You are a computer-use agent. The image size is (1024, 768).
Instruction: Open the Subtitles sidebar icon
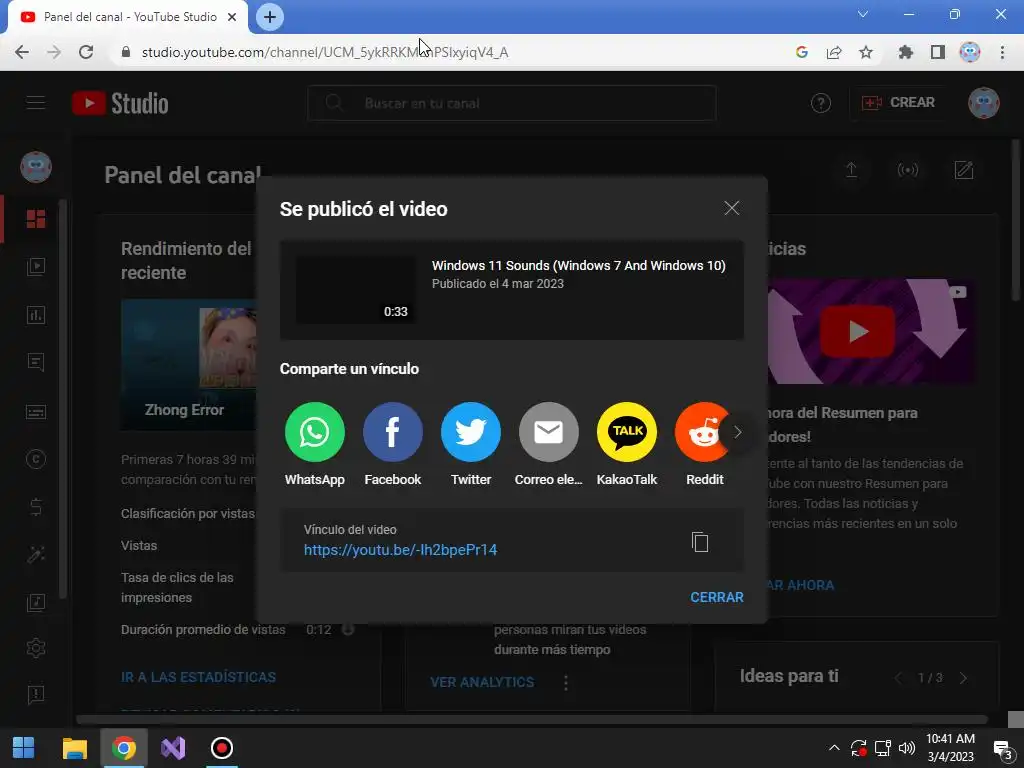[36, 411]
